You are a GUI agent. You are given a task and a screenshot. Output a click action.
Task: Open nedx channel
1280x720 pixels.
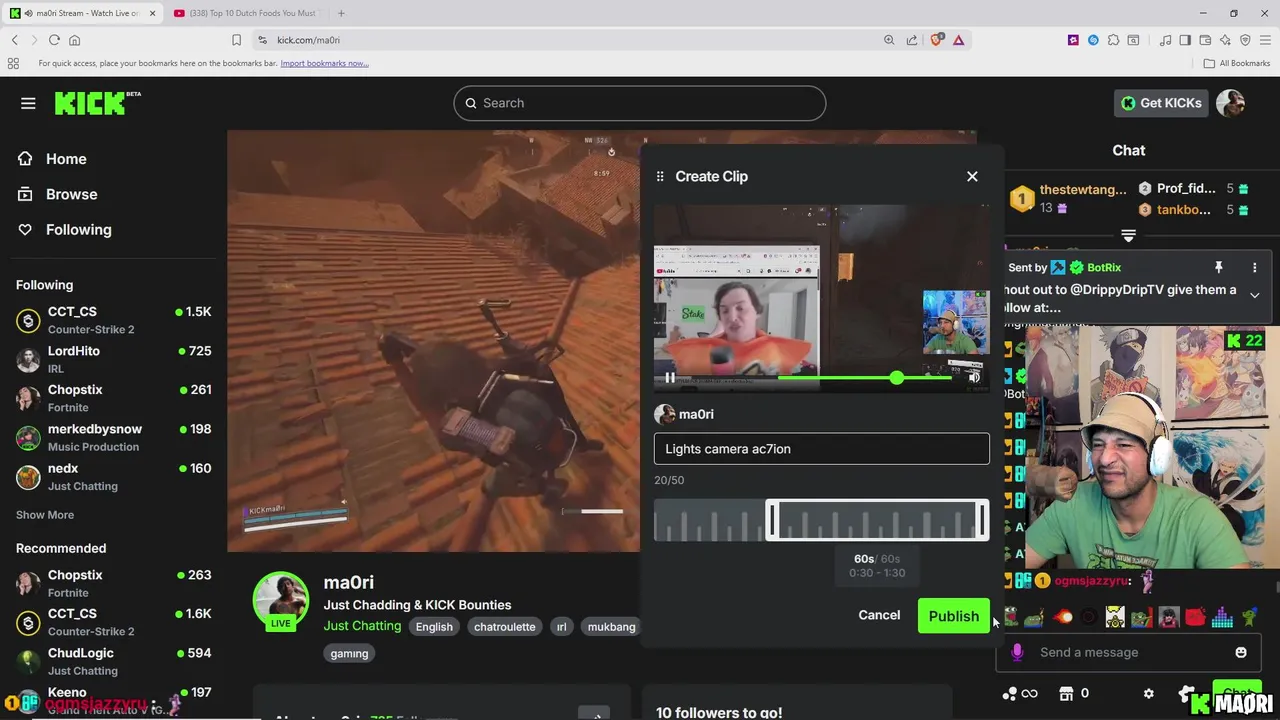[x=114, y=476]
